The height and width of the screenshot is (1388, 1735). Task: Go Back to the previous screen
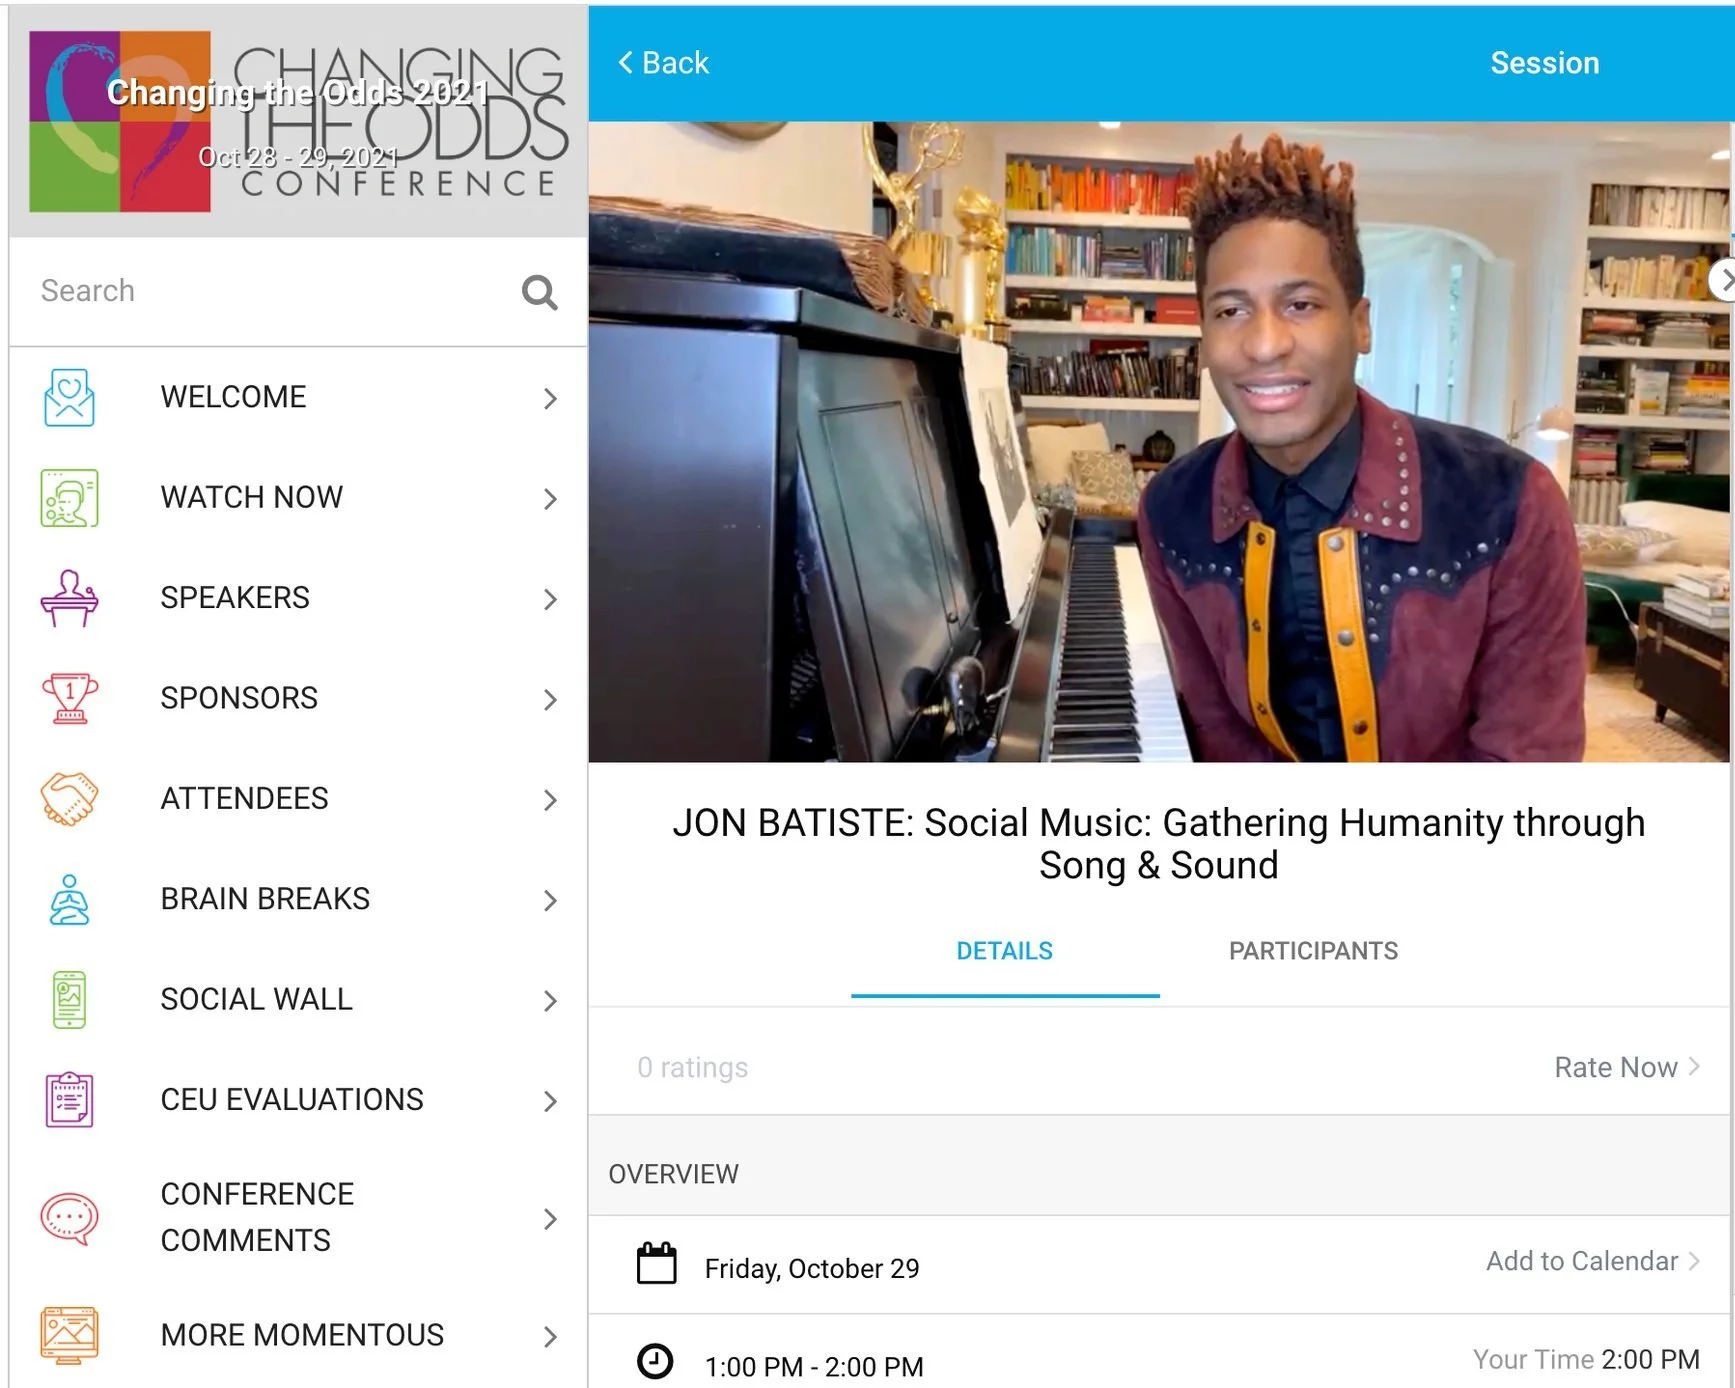pos(663,63)
